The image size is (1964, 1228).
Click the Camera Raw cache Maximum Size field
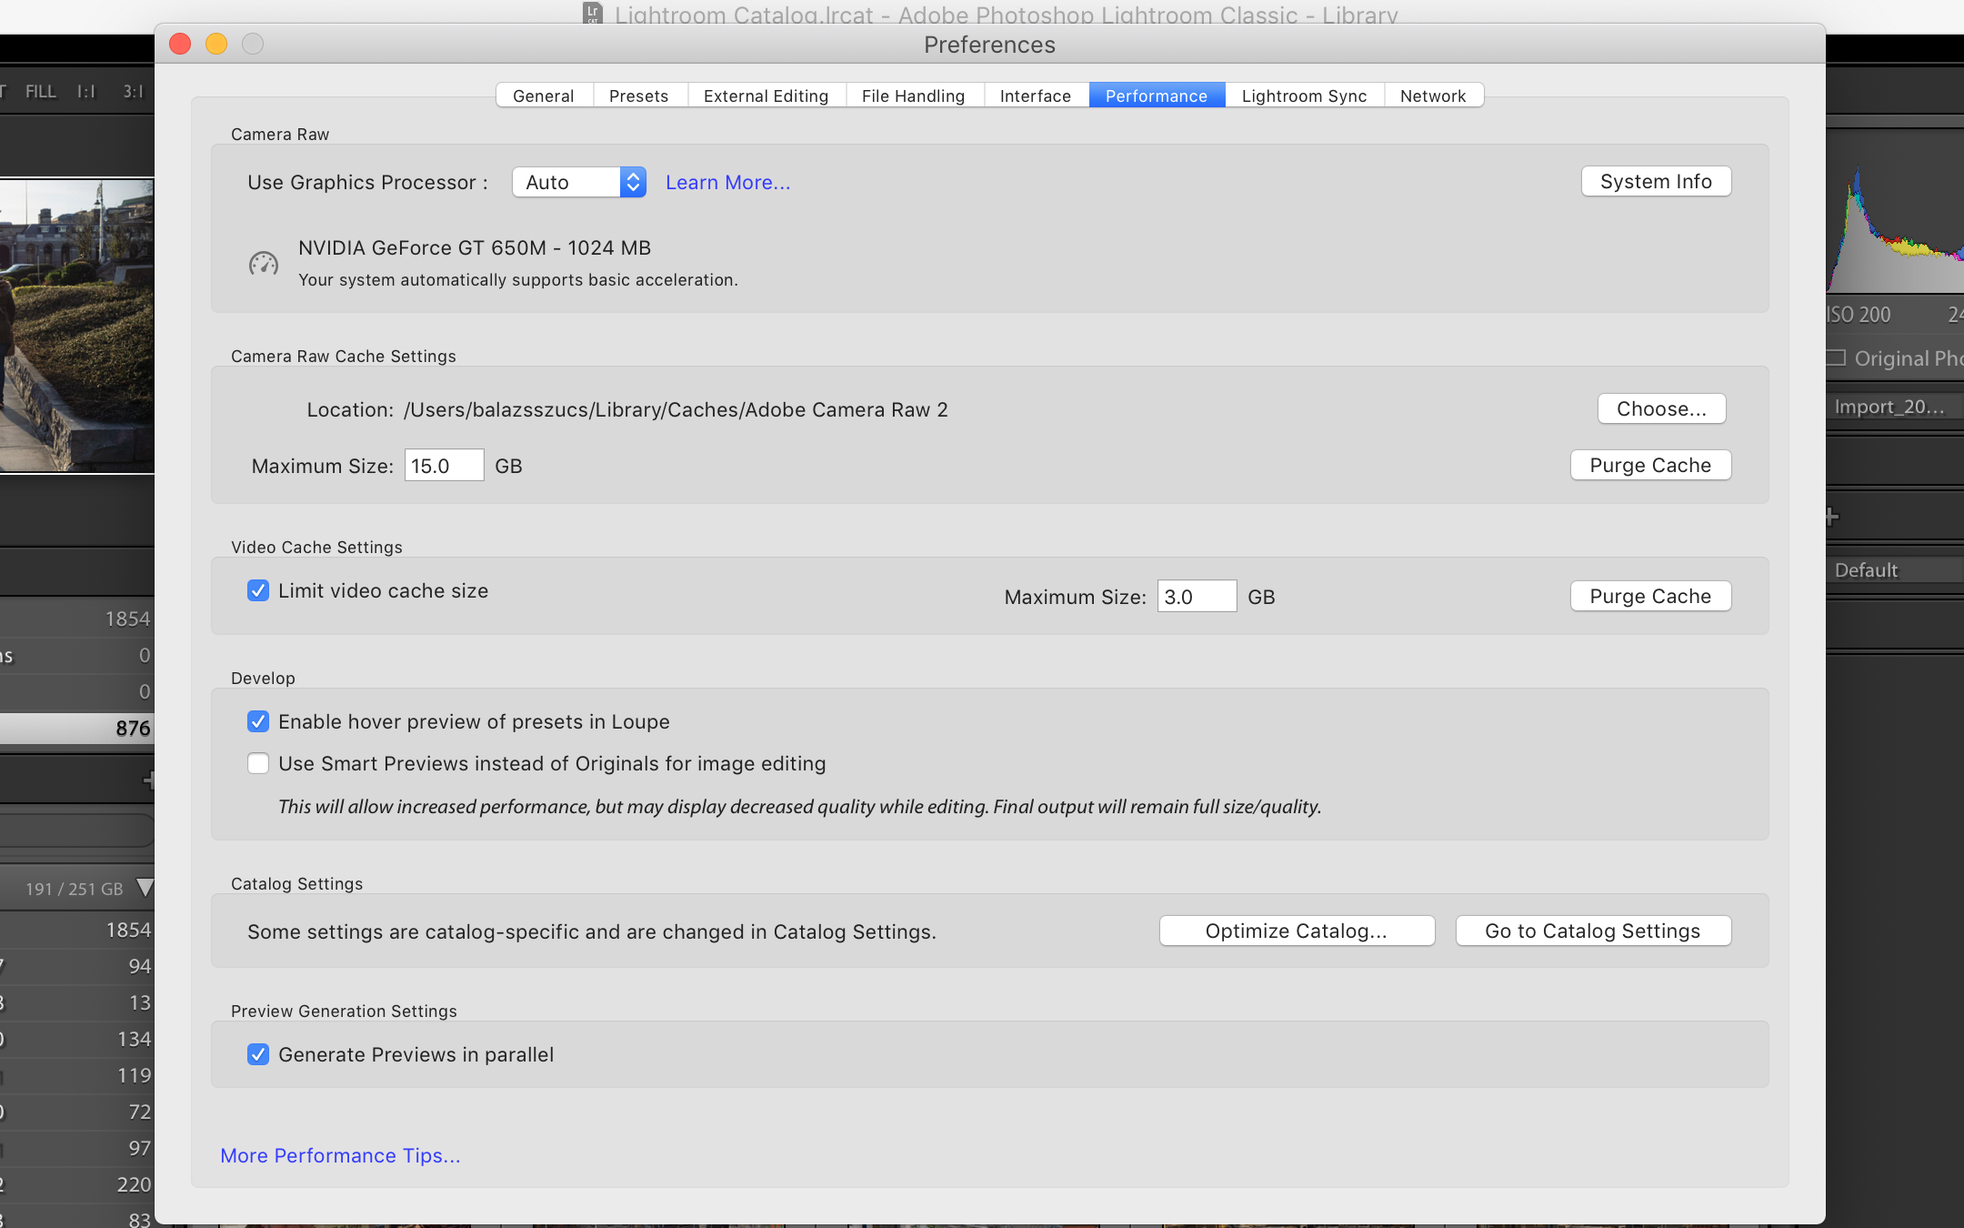click(443, 466)
